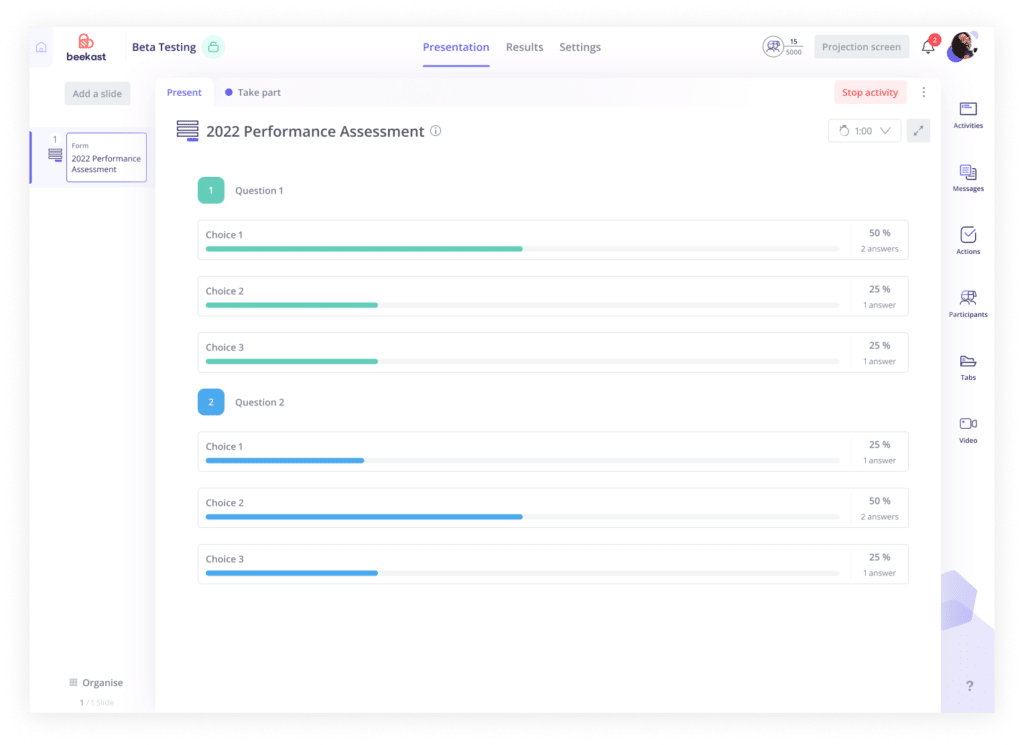Click the form icon beside activity title
1024x745 pixels.
pos(187,131)
